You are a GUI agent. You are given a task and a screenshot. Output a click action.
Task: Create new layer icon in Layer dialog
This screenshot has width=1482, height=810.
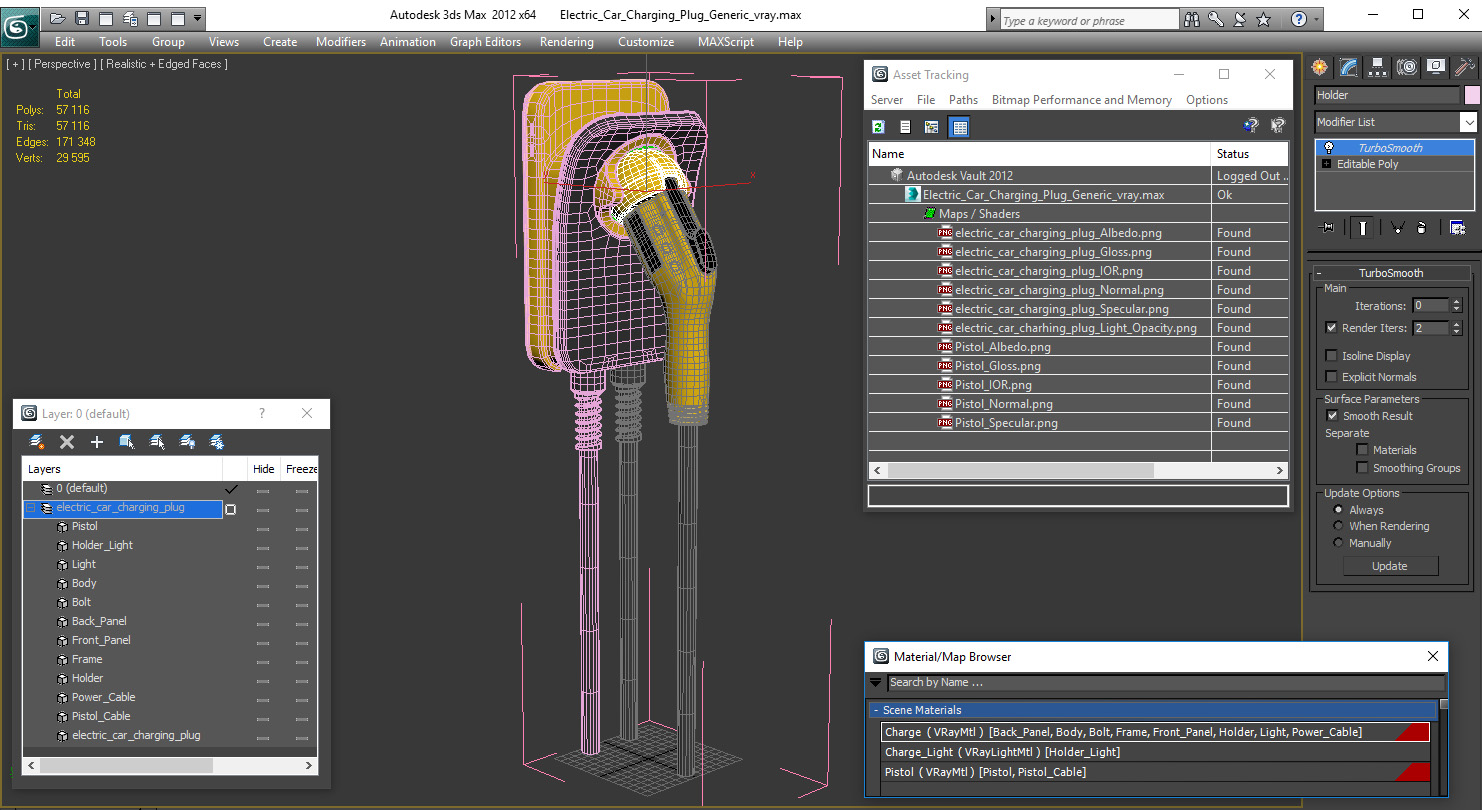coord(37,442)
